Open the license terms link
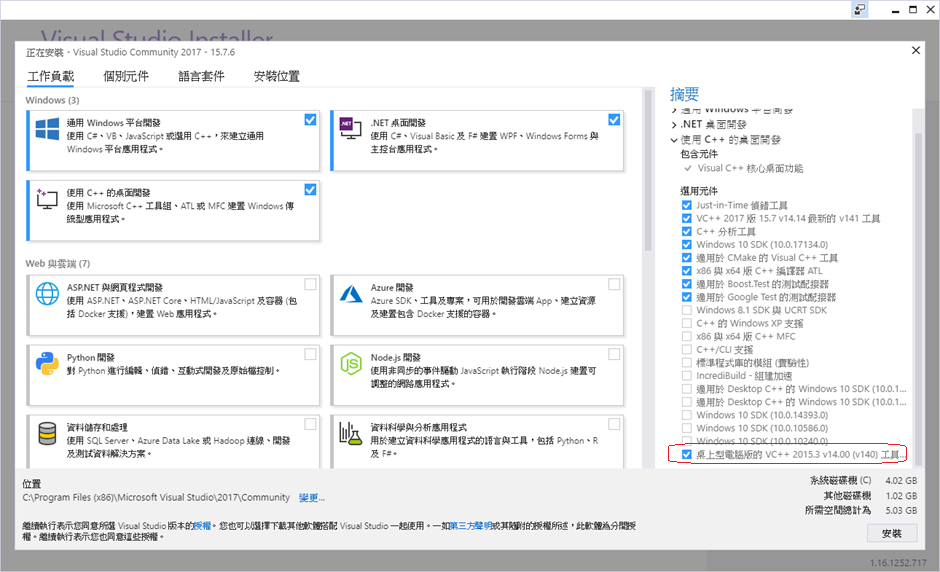Image resolution: width=940 pixels, height=572 pixels. coord(202,526)
